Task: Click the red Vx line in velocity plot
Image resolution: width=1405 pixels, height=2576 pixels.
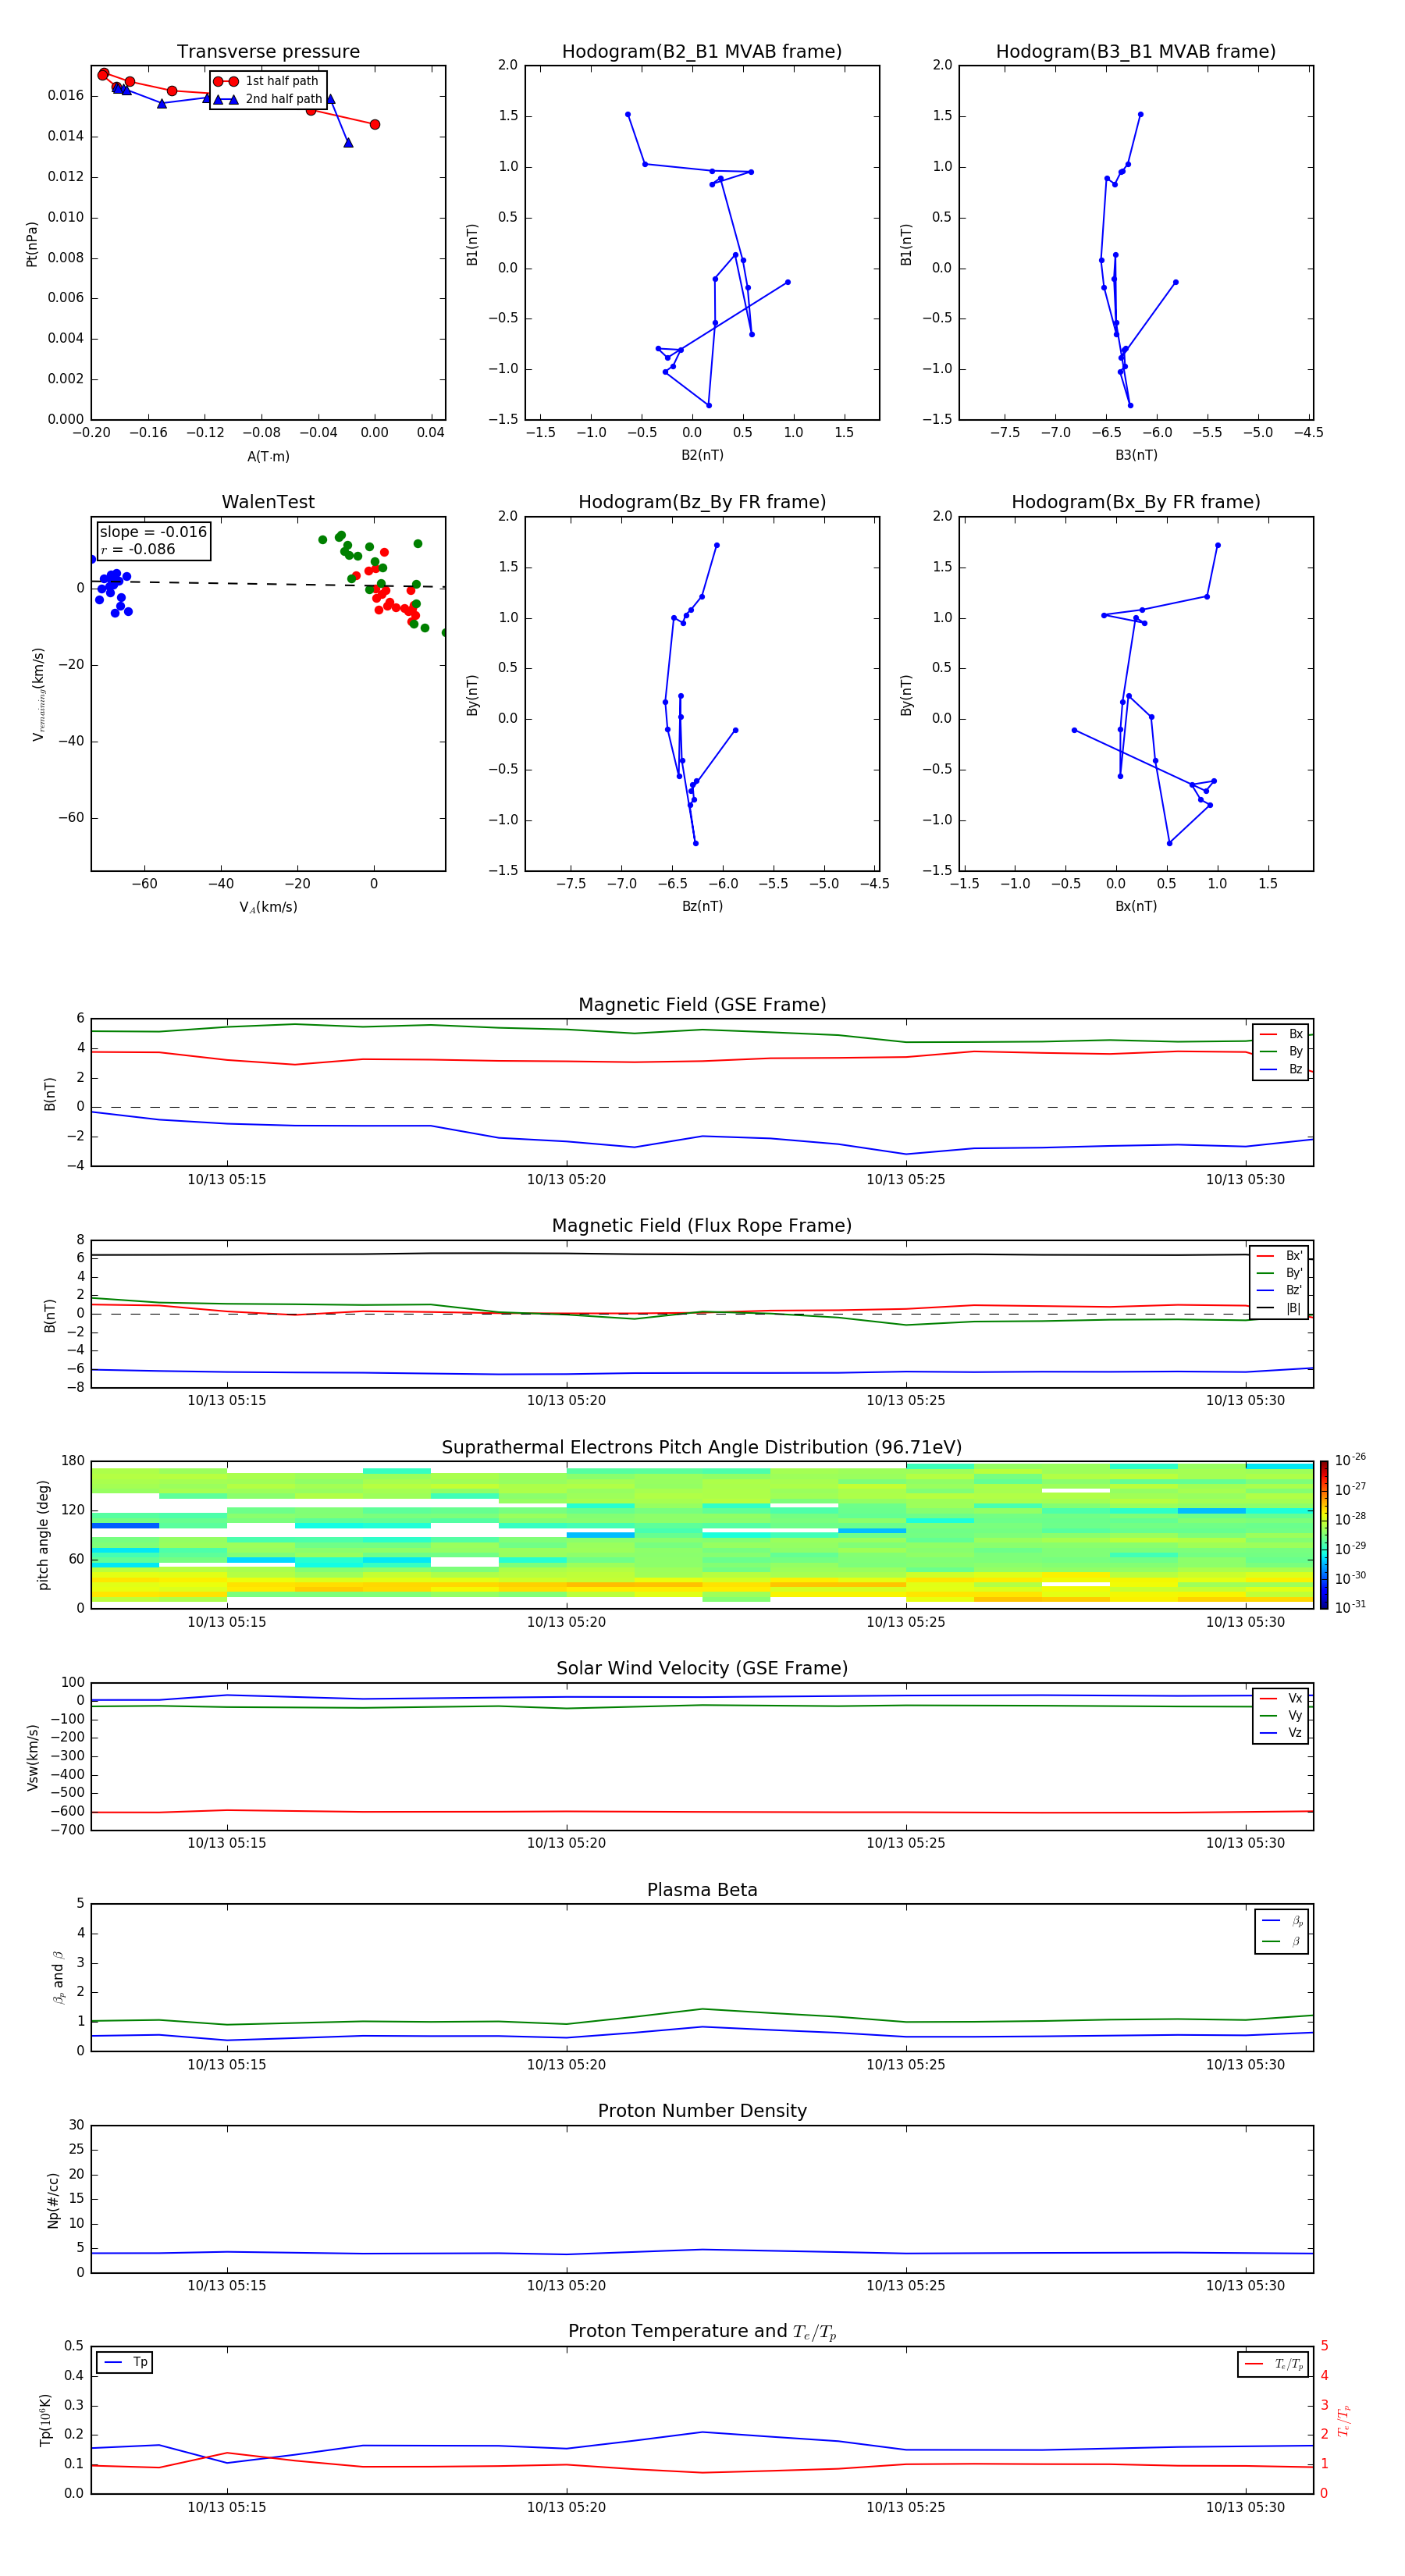Action: pyautogui.click(x=700, y=1811)
